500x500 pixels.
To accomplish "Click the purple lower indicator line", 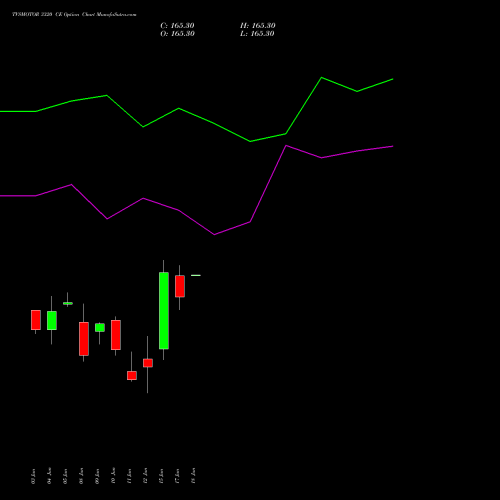I will (x=197, y=190).
